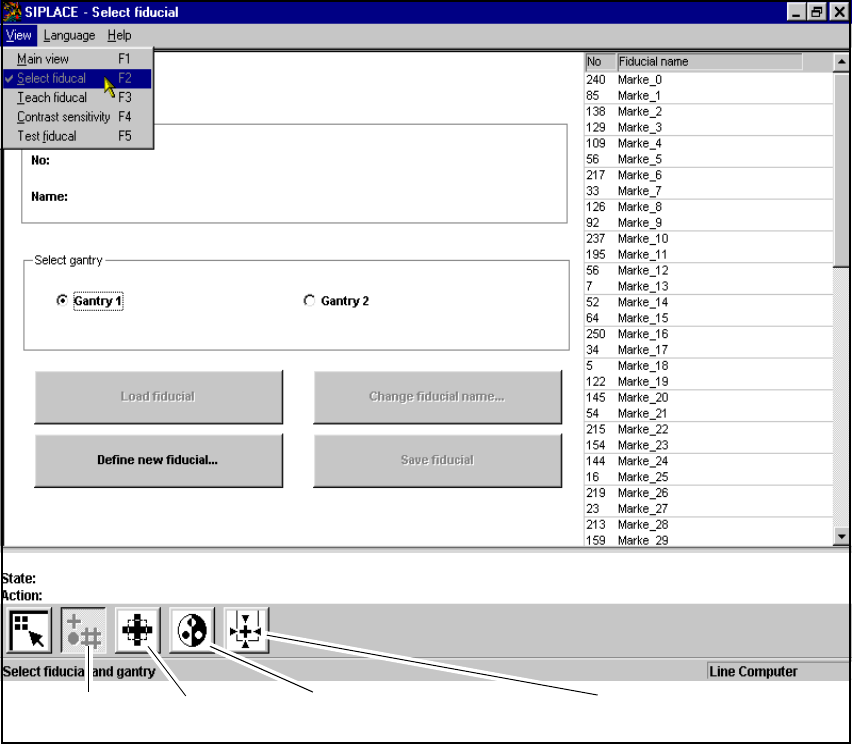The image size is (852, 744).
Task: Click on Marke_23 entry
Action: click(x=709, y=445)
